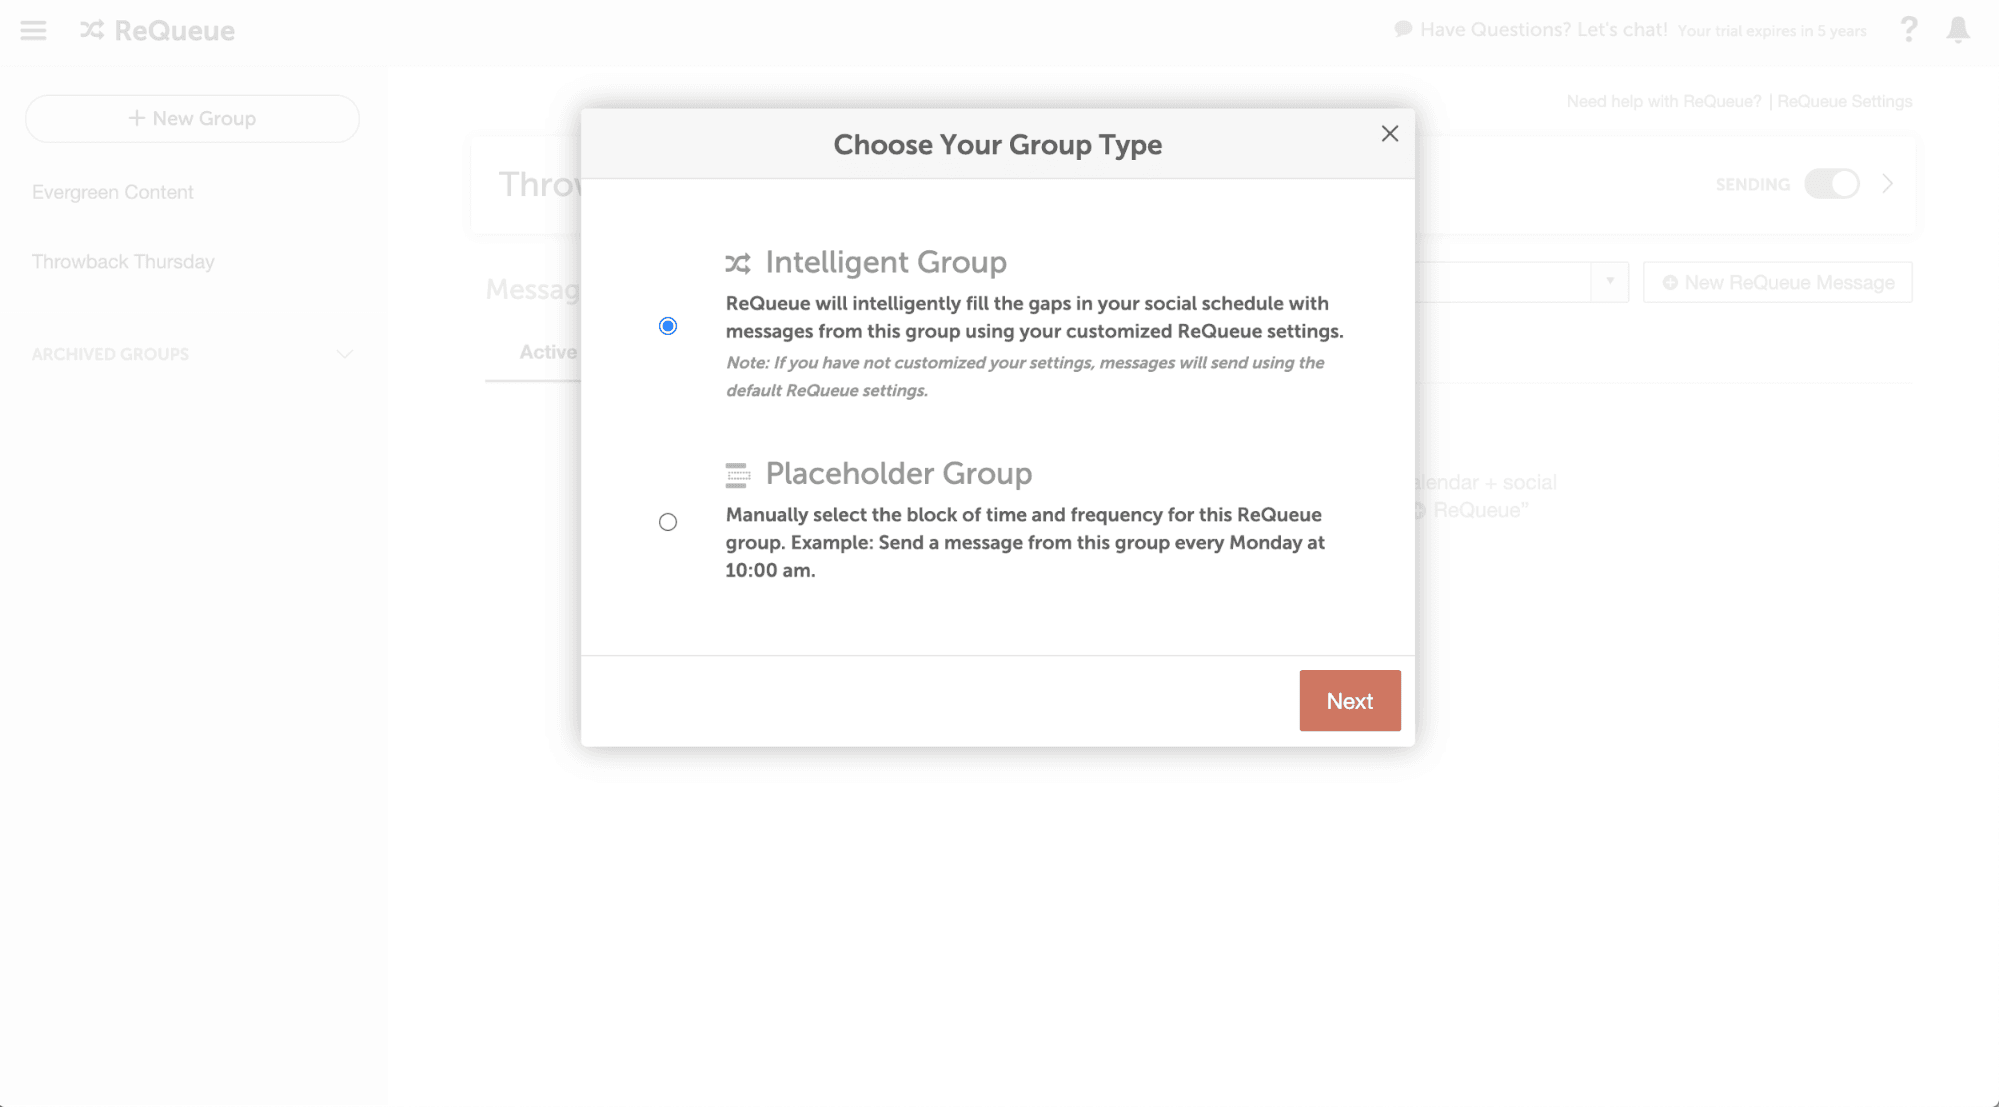Click the chat bubble icon
Image resolution: width=1999 pixels, height=1107 pixels.
click(x=1403, y=29)
